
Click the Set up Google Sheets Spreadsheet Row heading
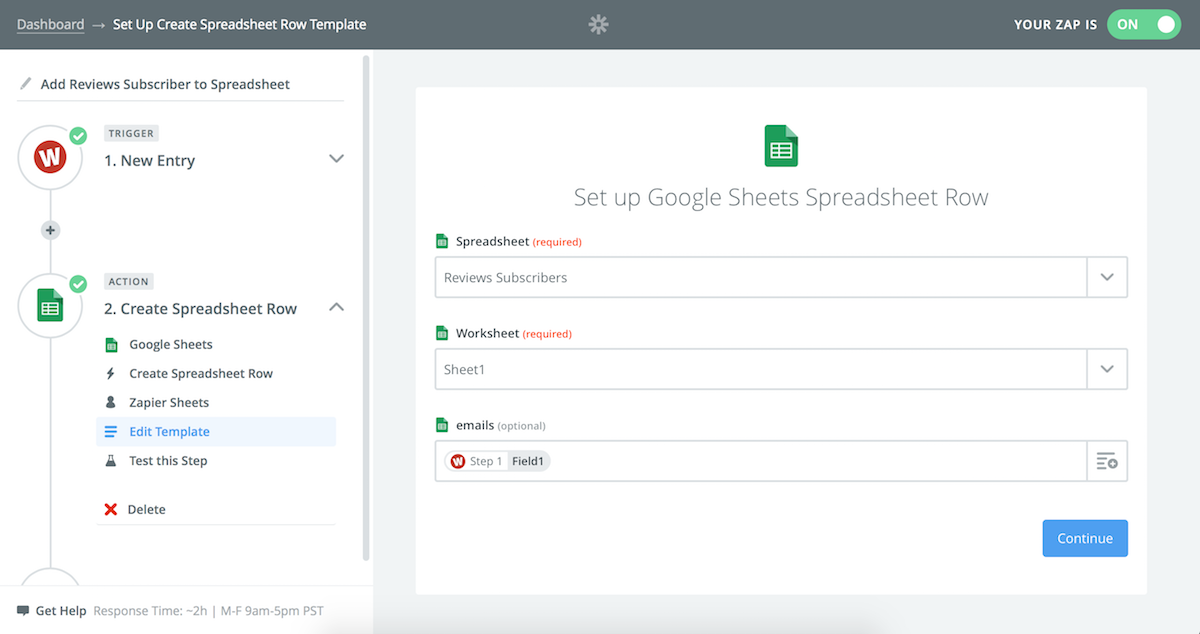coord(781,197)
